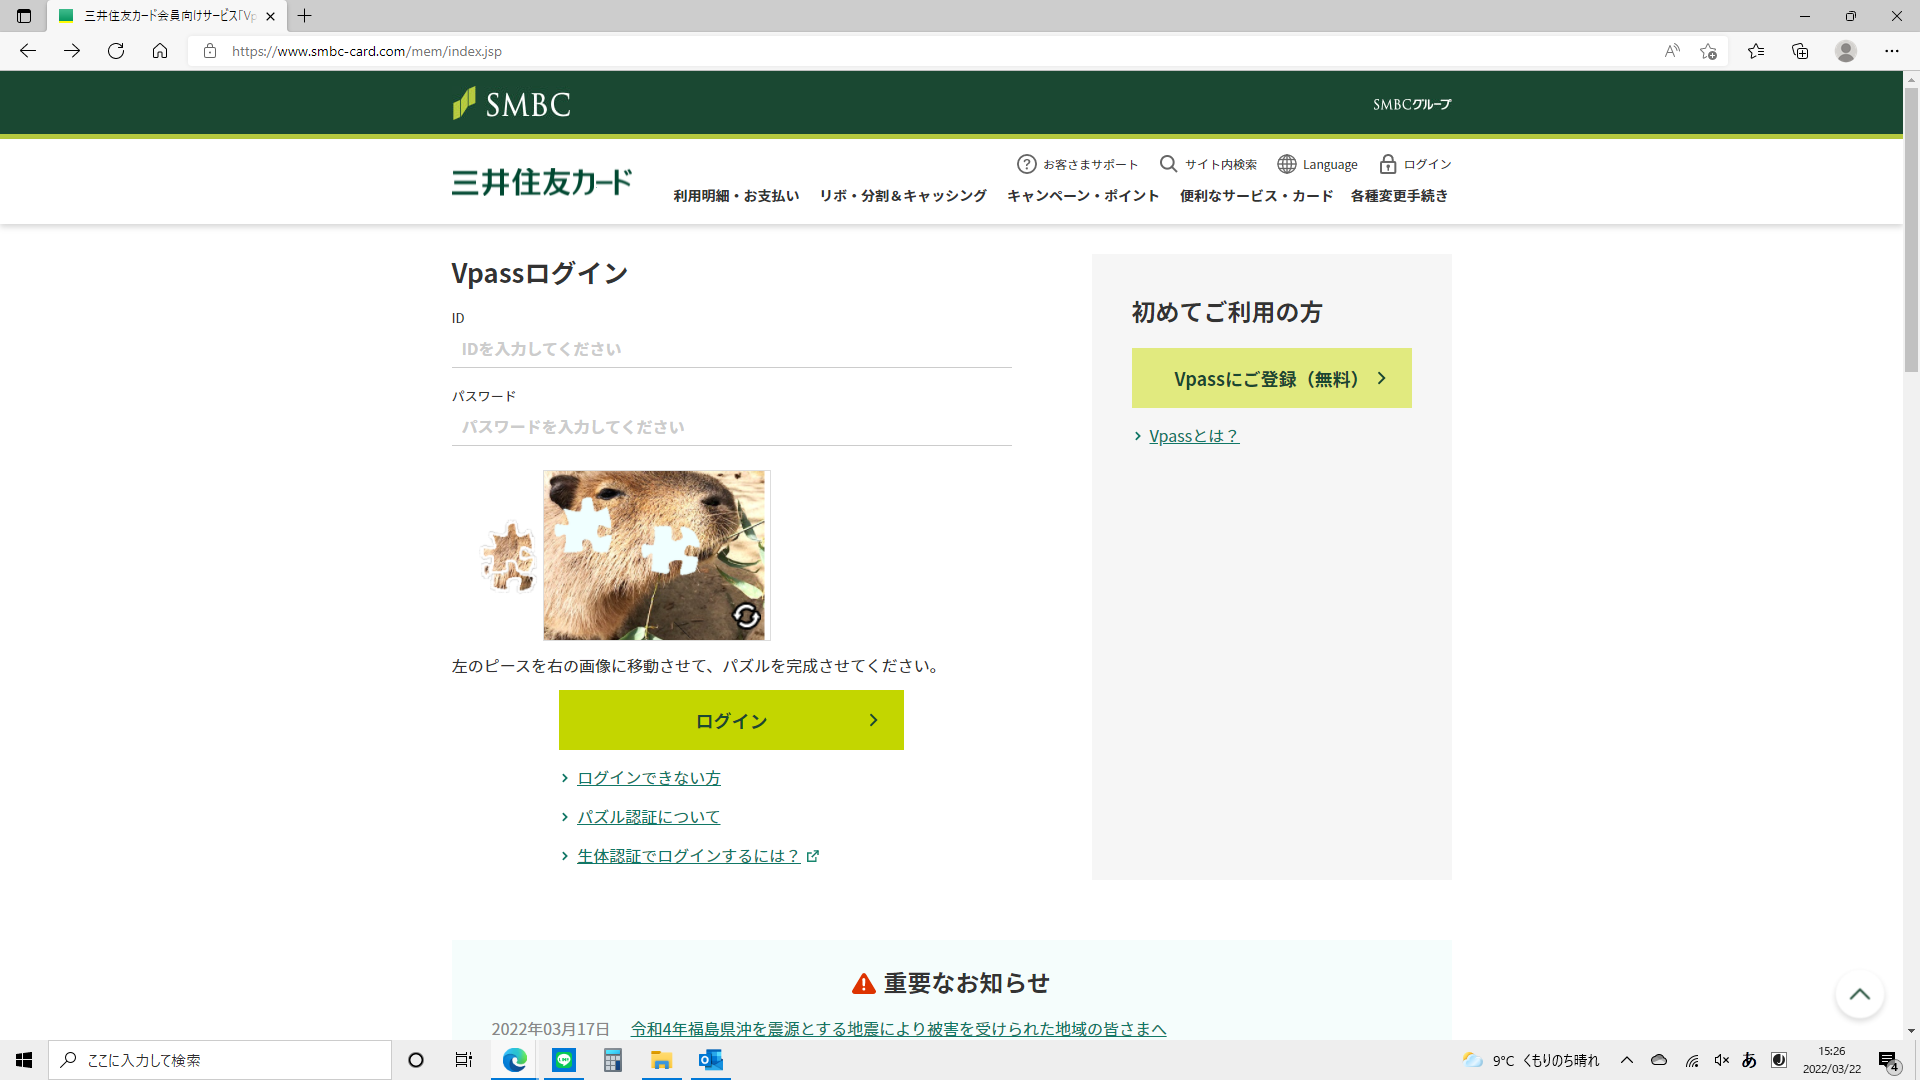Viewport: 1920px width, 1080px height.
Task: Open the notification center icon
Action: (1888, 1060)
